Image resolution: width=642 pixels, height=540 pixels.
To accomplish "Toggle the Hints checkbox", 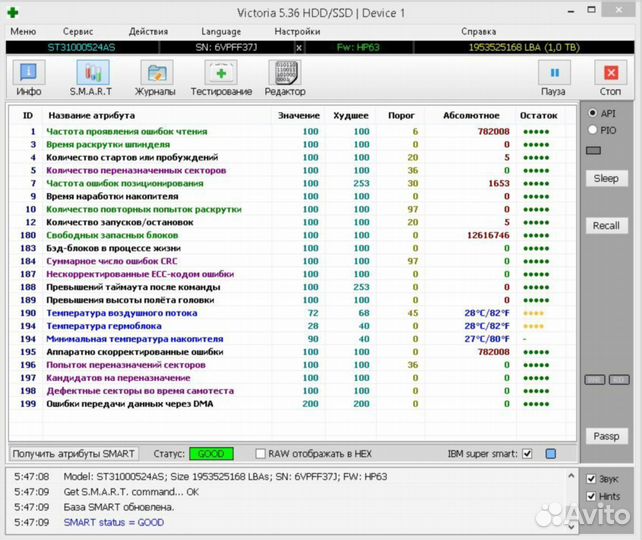I will coord(591,496).
